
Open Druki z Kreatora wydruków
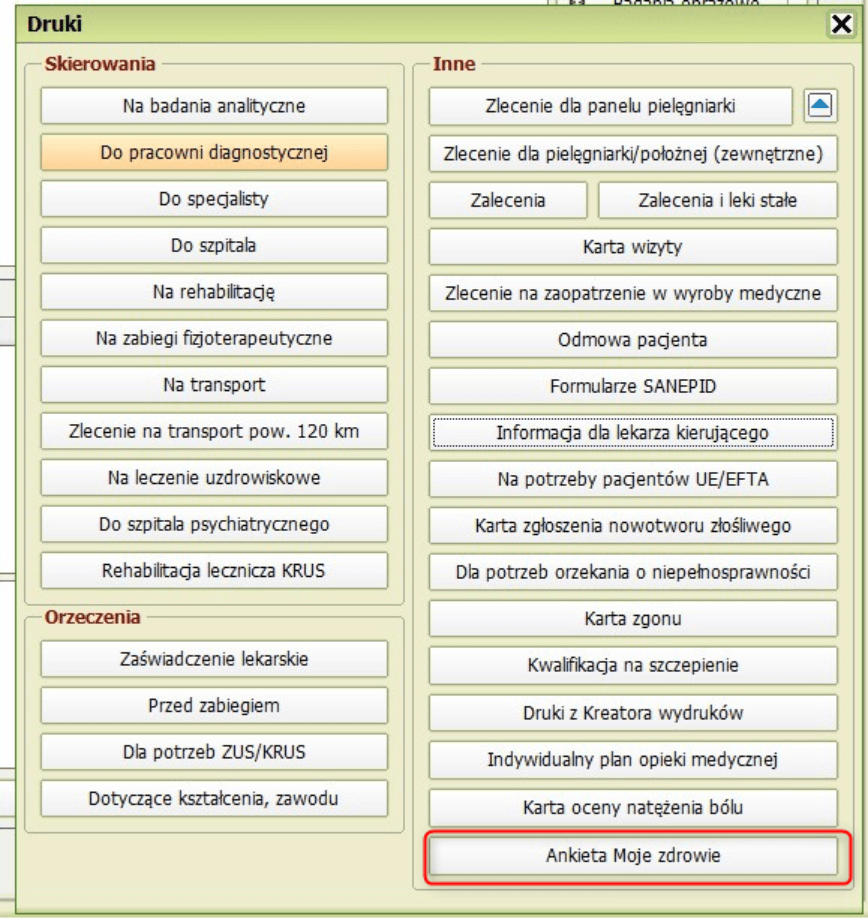coord(633,713)
